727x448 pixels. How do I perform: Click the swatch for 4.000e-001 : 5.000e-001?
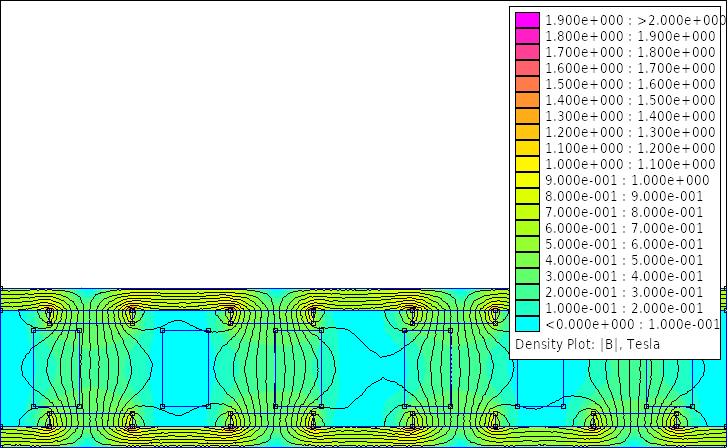(x=527, y=260)
